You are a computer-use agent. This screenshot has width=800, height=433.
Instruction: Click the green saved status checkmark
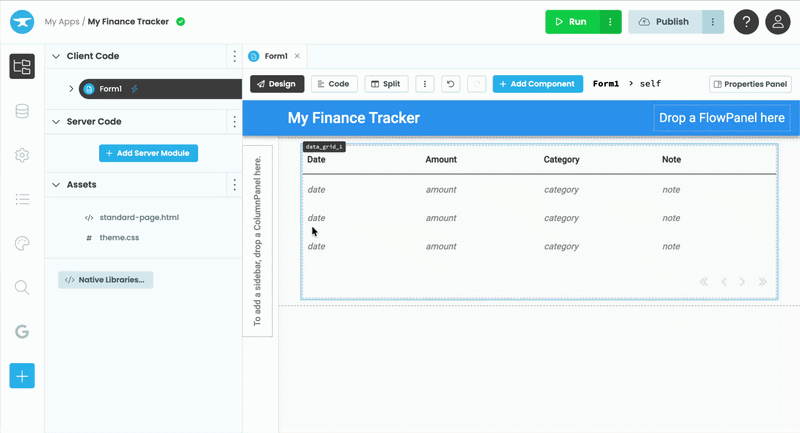pyautogui.click(x=181, y=21)
